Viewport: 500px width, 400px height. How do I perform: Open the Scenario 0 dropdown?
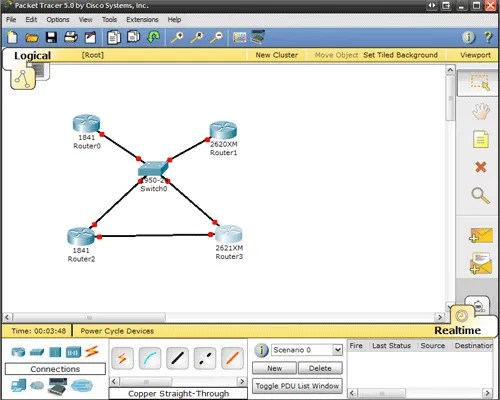tap(307, 350)
